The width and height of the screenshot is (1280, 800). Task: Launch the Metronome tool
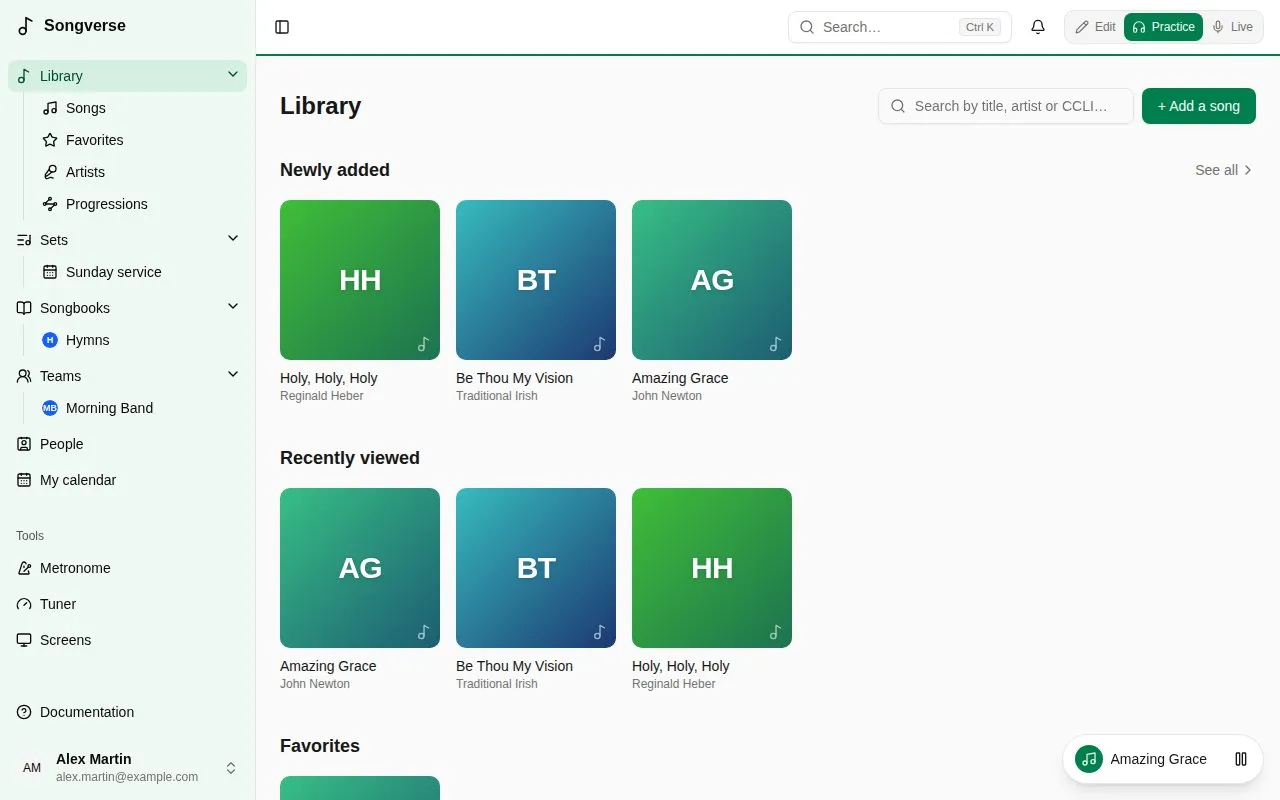127,568
